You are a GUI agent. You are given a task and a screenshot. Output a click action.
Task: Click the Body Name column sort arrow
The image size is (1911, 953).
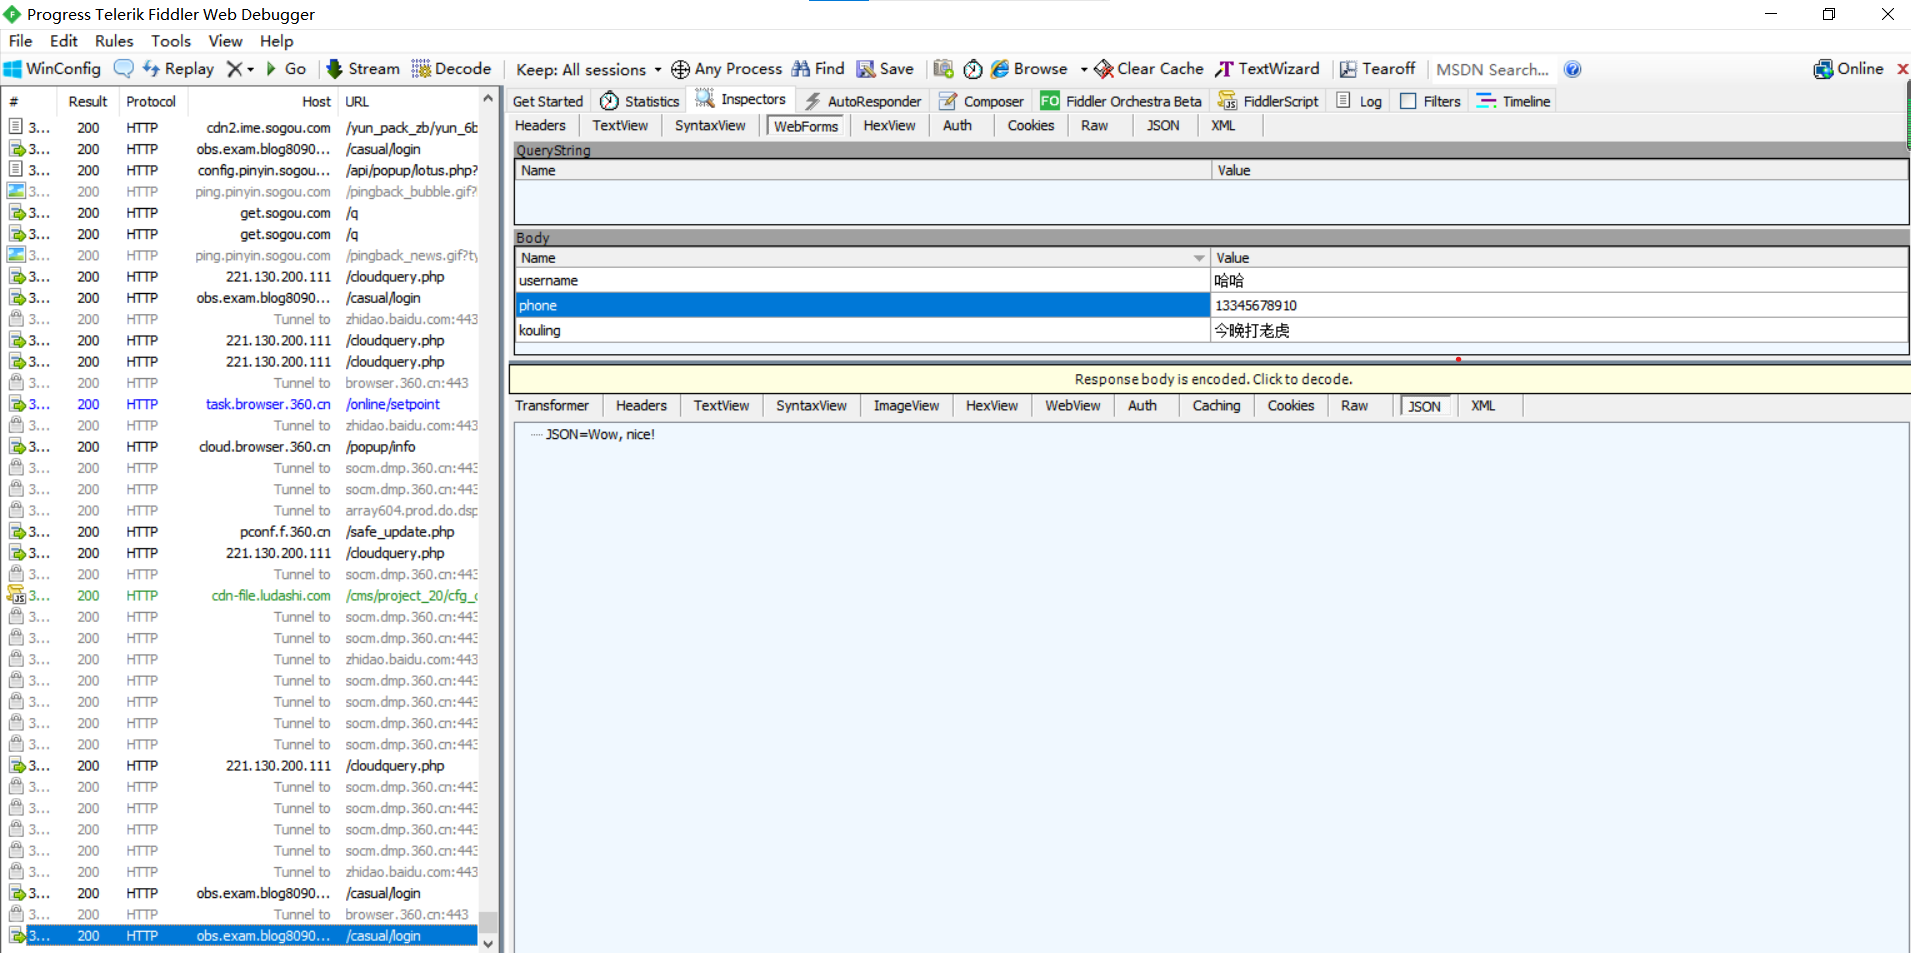click(x=1199, y=258)
